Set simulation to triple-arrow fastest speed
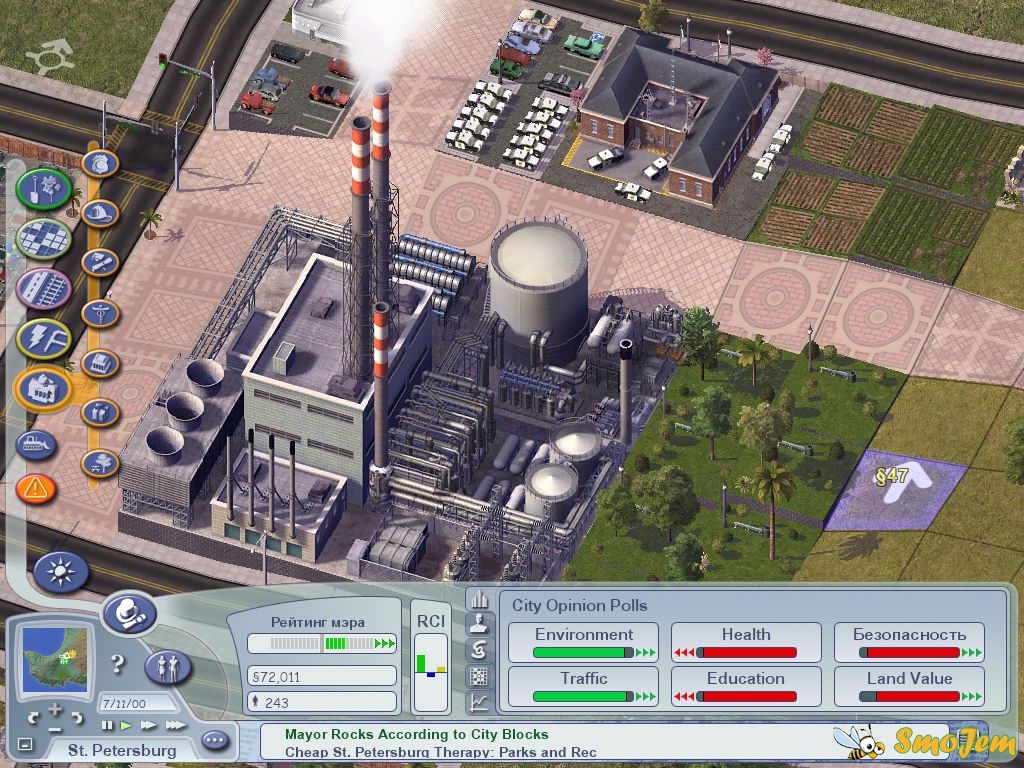Viewport: 1024px width, 768px height. 176,726
